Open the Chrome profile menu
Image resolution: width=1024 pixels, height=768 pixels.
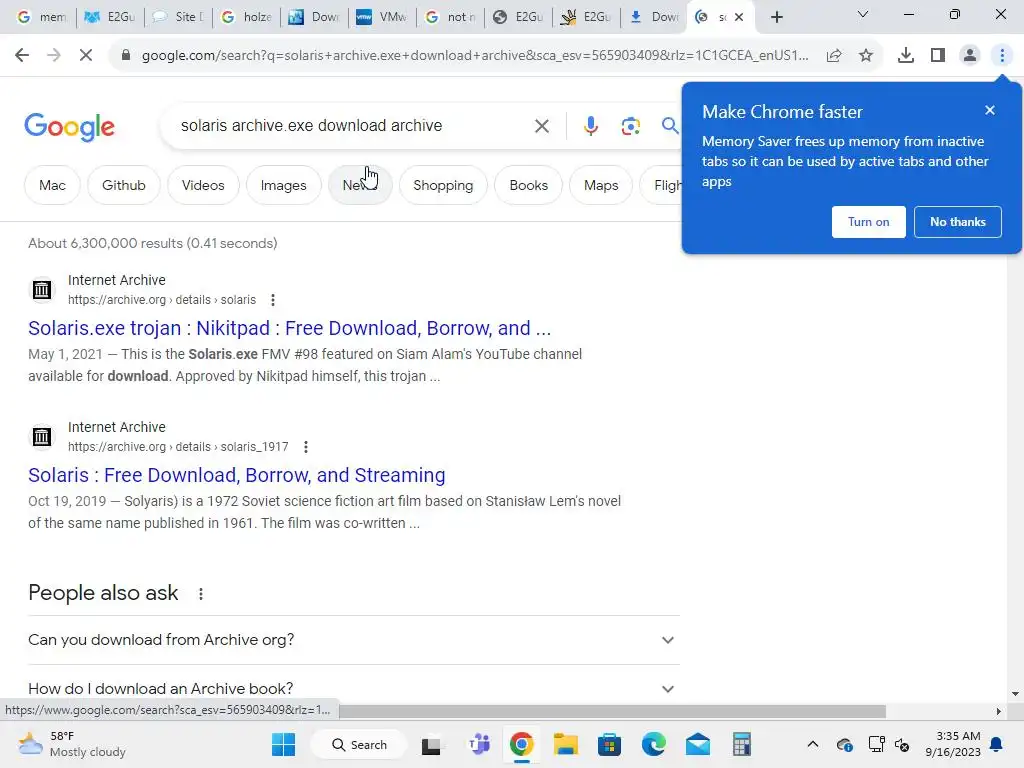pos(970,56)
